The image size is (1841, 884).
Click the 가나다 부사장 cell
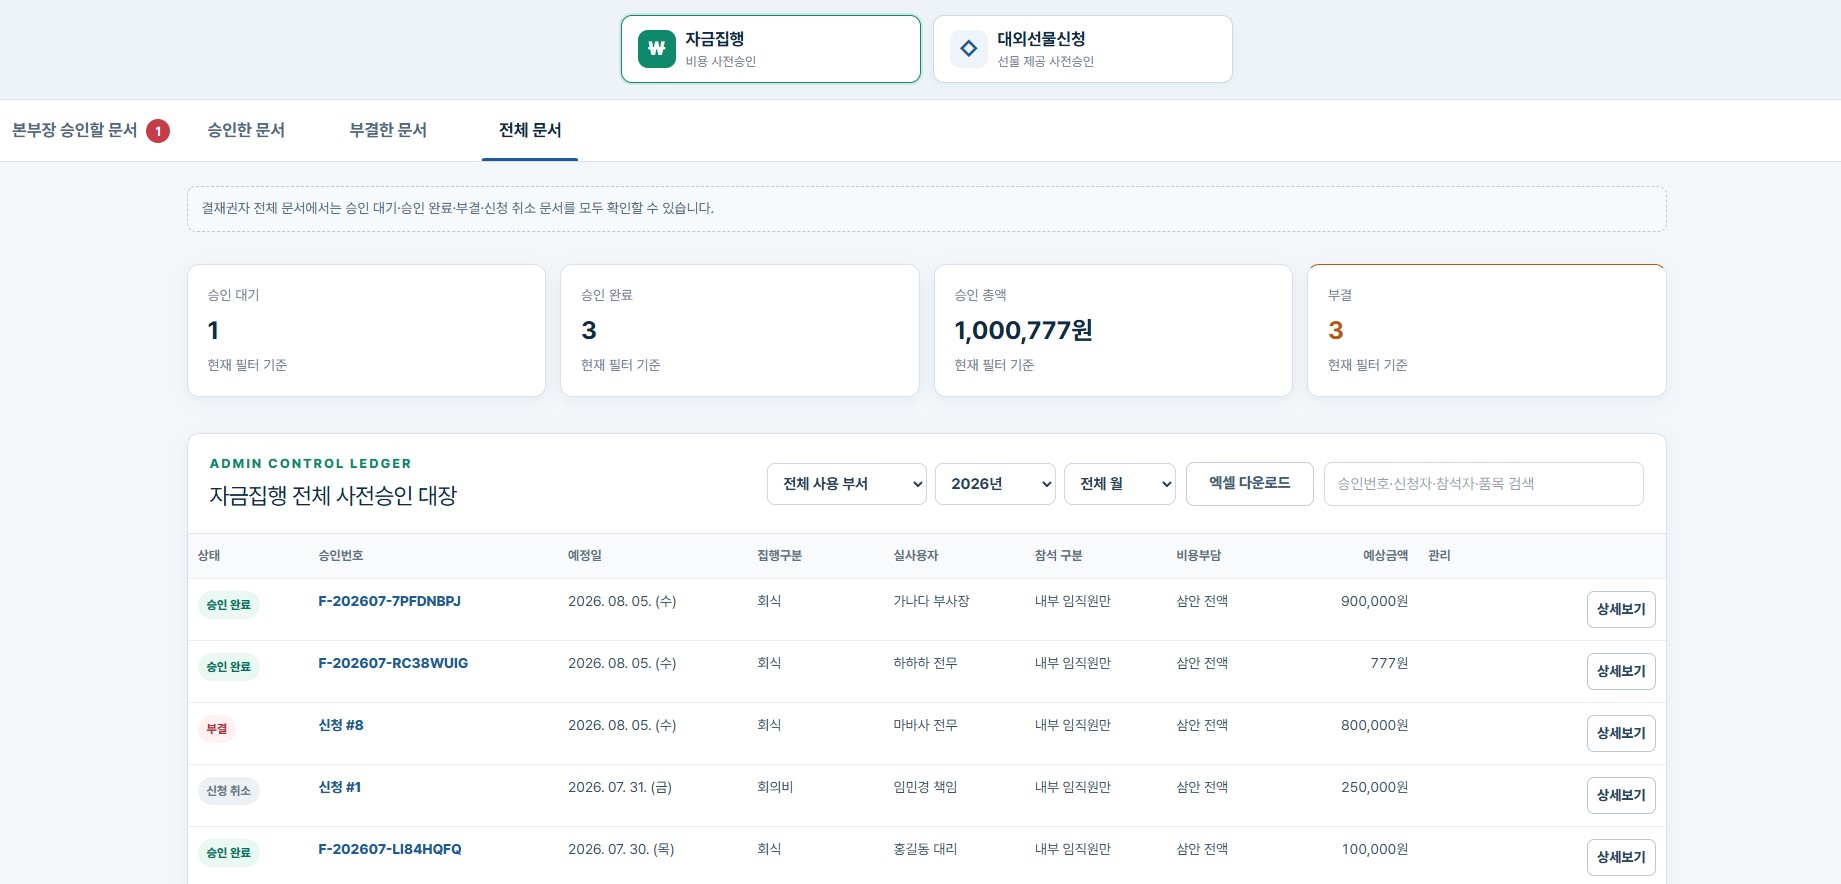point(932,601)
